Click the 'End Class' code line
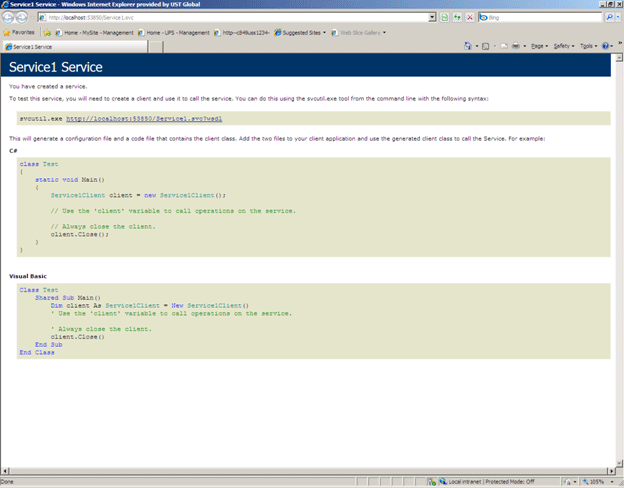This screenshot has height=488, width=624. point(37,353)
